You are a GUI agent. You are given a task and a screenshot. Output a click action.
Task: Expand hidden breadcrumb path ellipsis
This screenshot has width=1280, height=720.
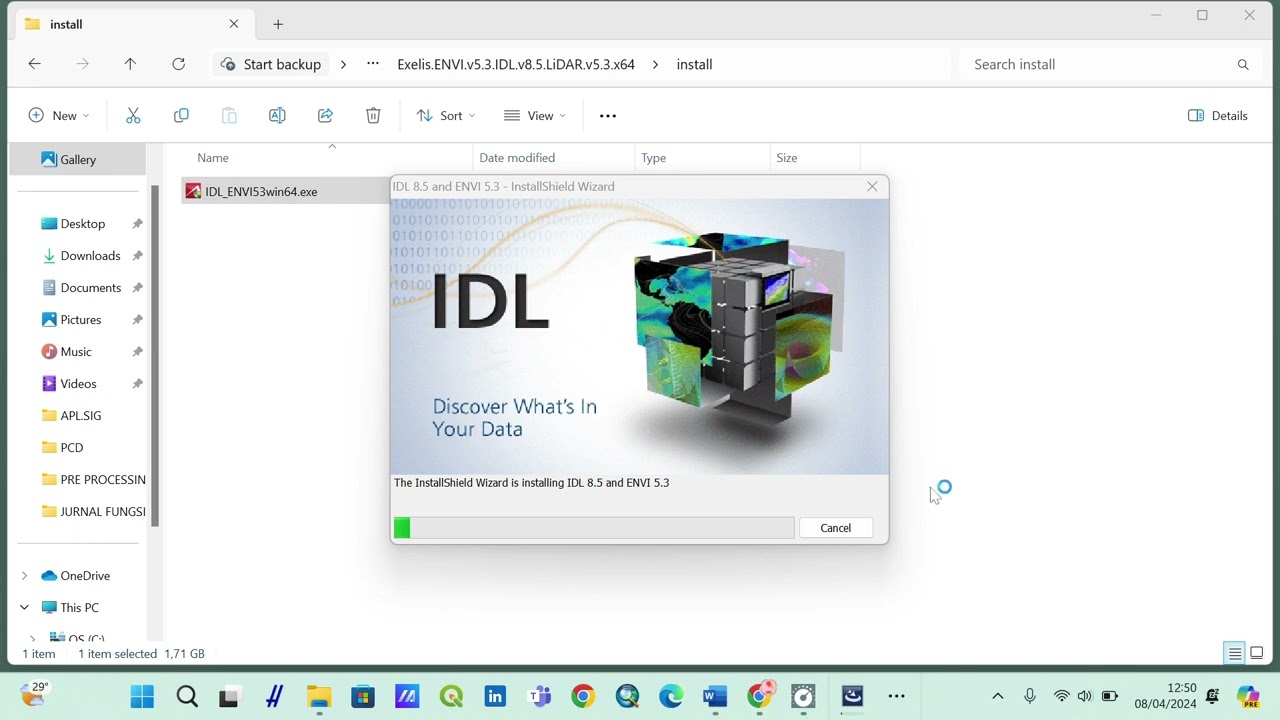click(373, 64)
